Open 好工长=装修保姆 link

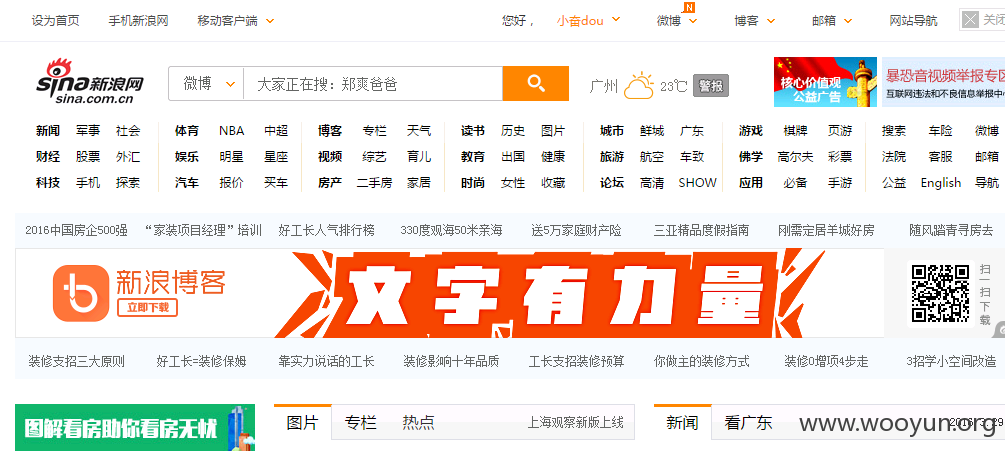click(x=201, y=362)
